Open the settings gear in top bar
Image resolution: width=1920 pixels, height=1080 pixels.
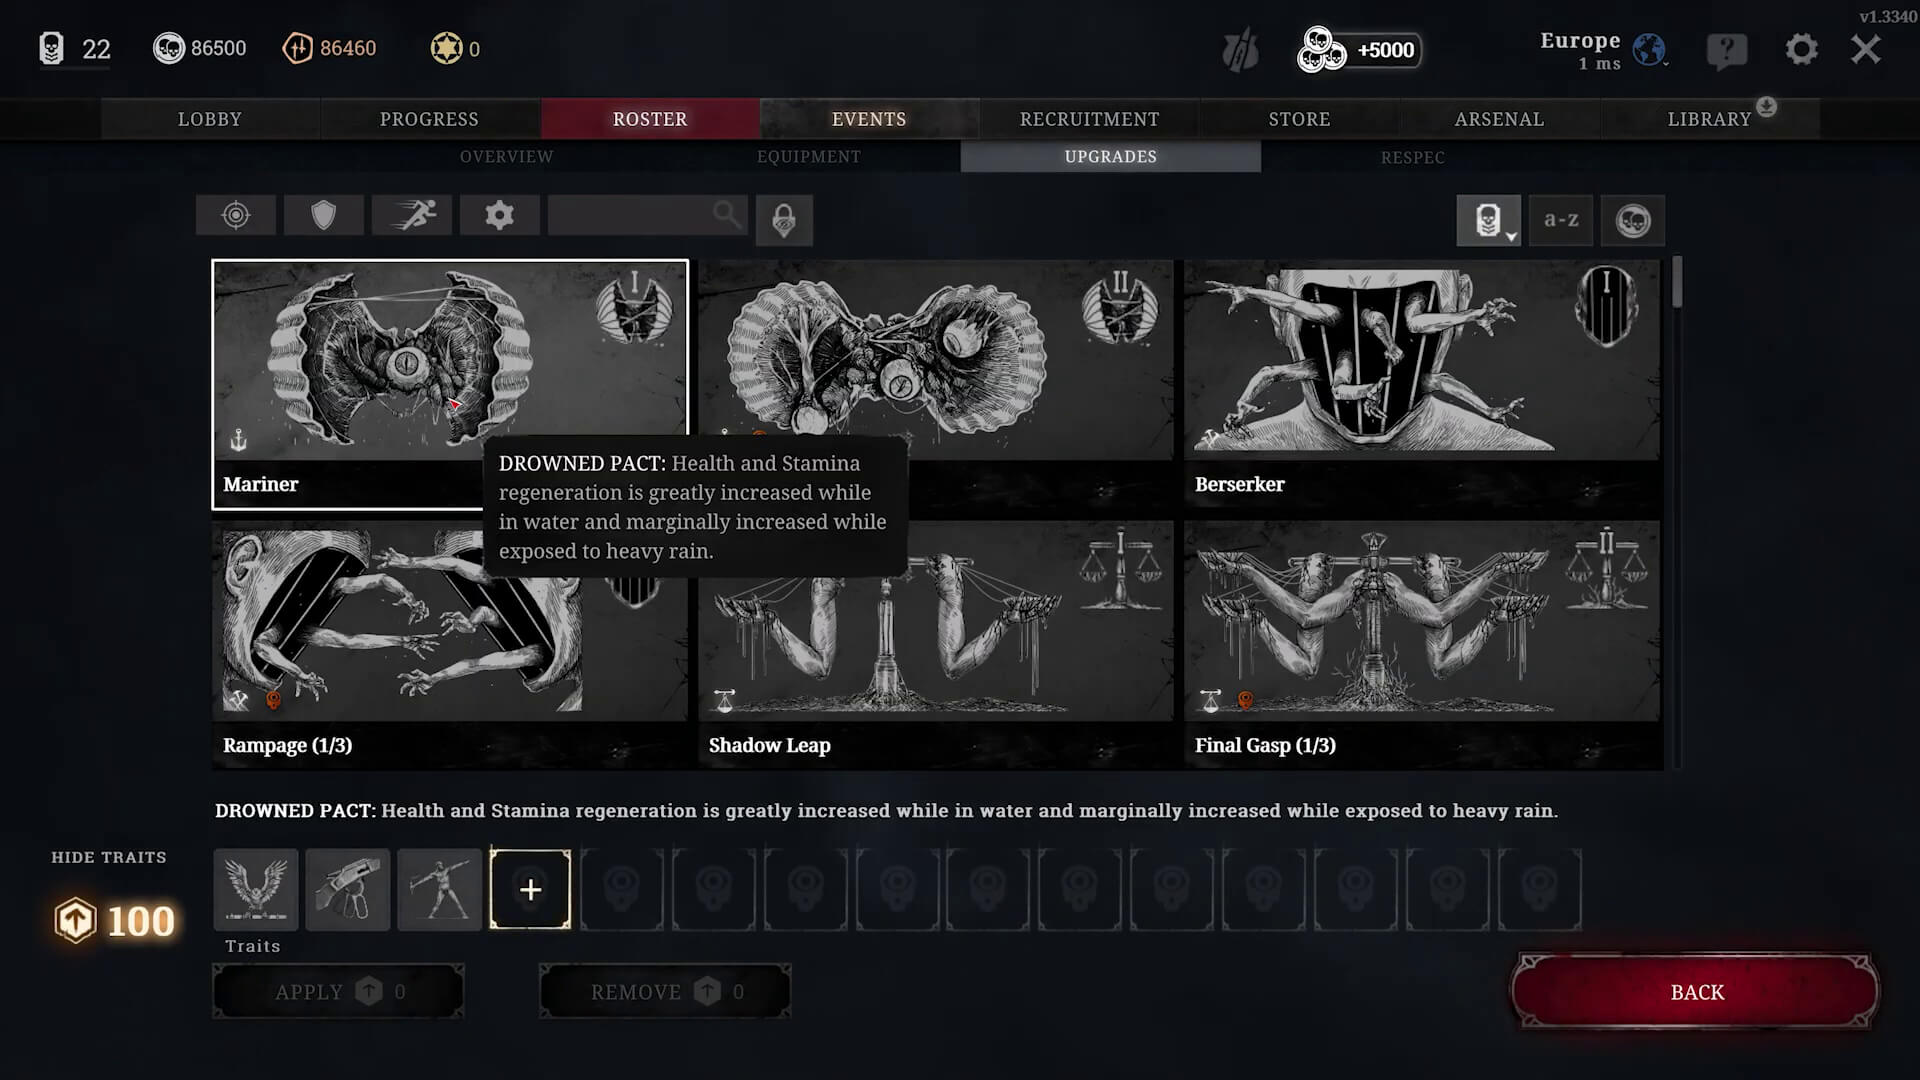[x=1801, y=49]
